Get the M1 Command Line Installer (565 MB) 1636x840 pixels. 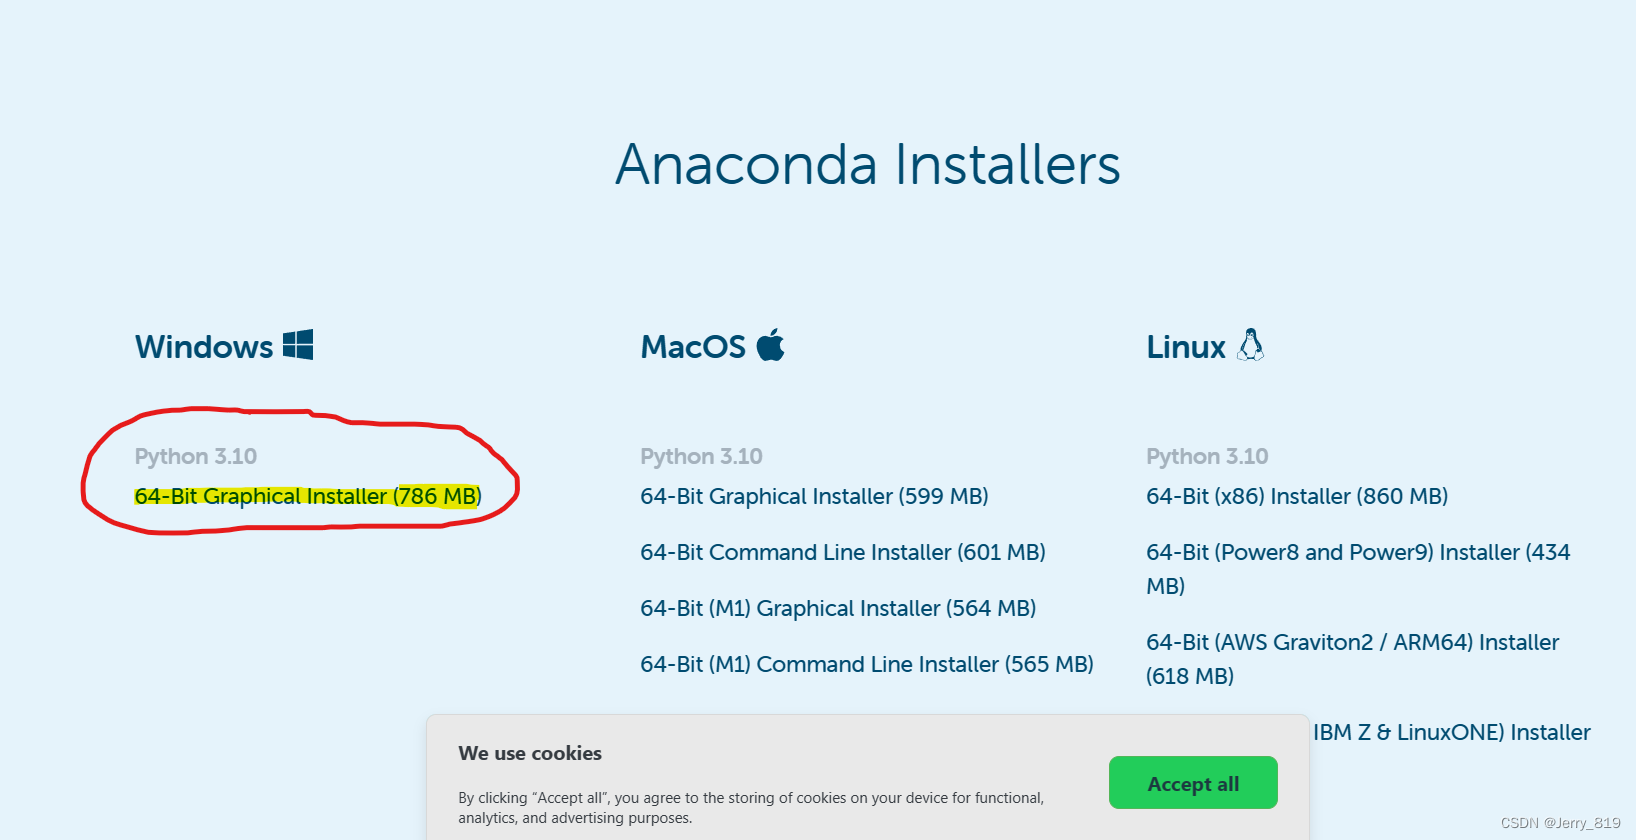(x=866, y=665)
